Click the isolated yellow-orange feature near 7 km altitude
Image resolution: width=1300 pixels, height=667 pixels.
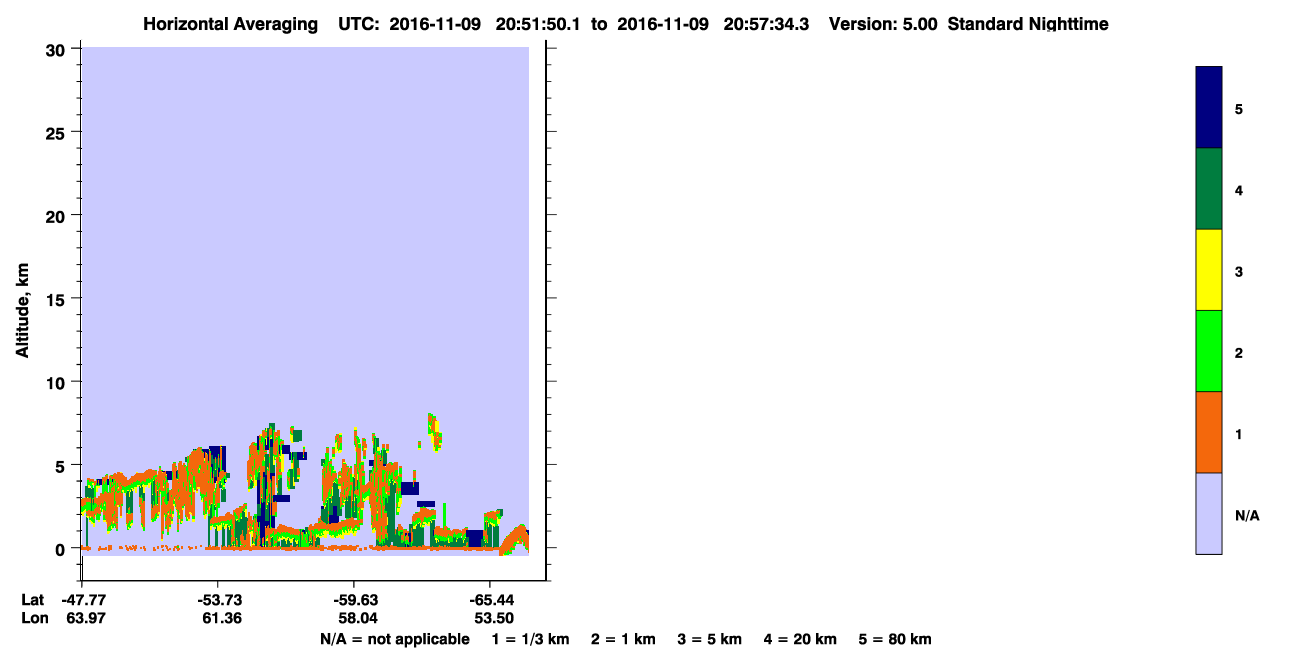pyautogui.click(x=435, y=431)
